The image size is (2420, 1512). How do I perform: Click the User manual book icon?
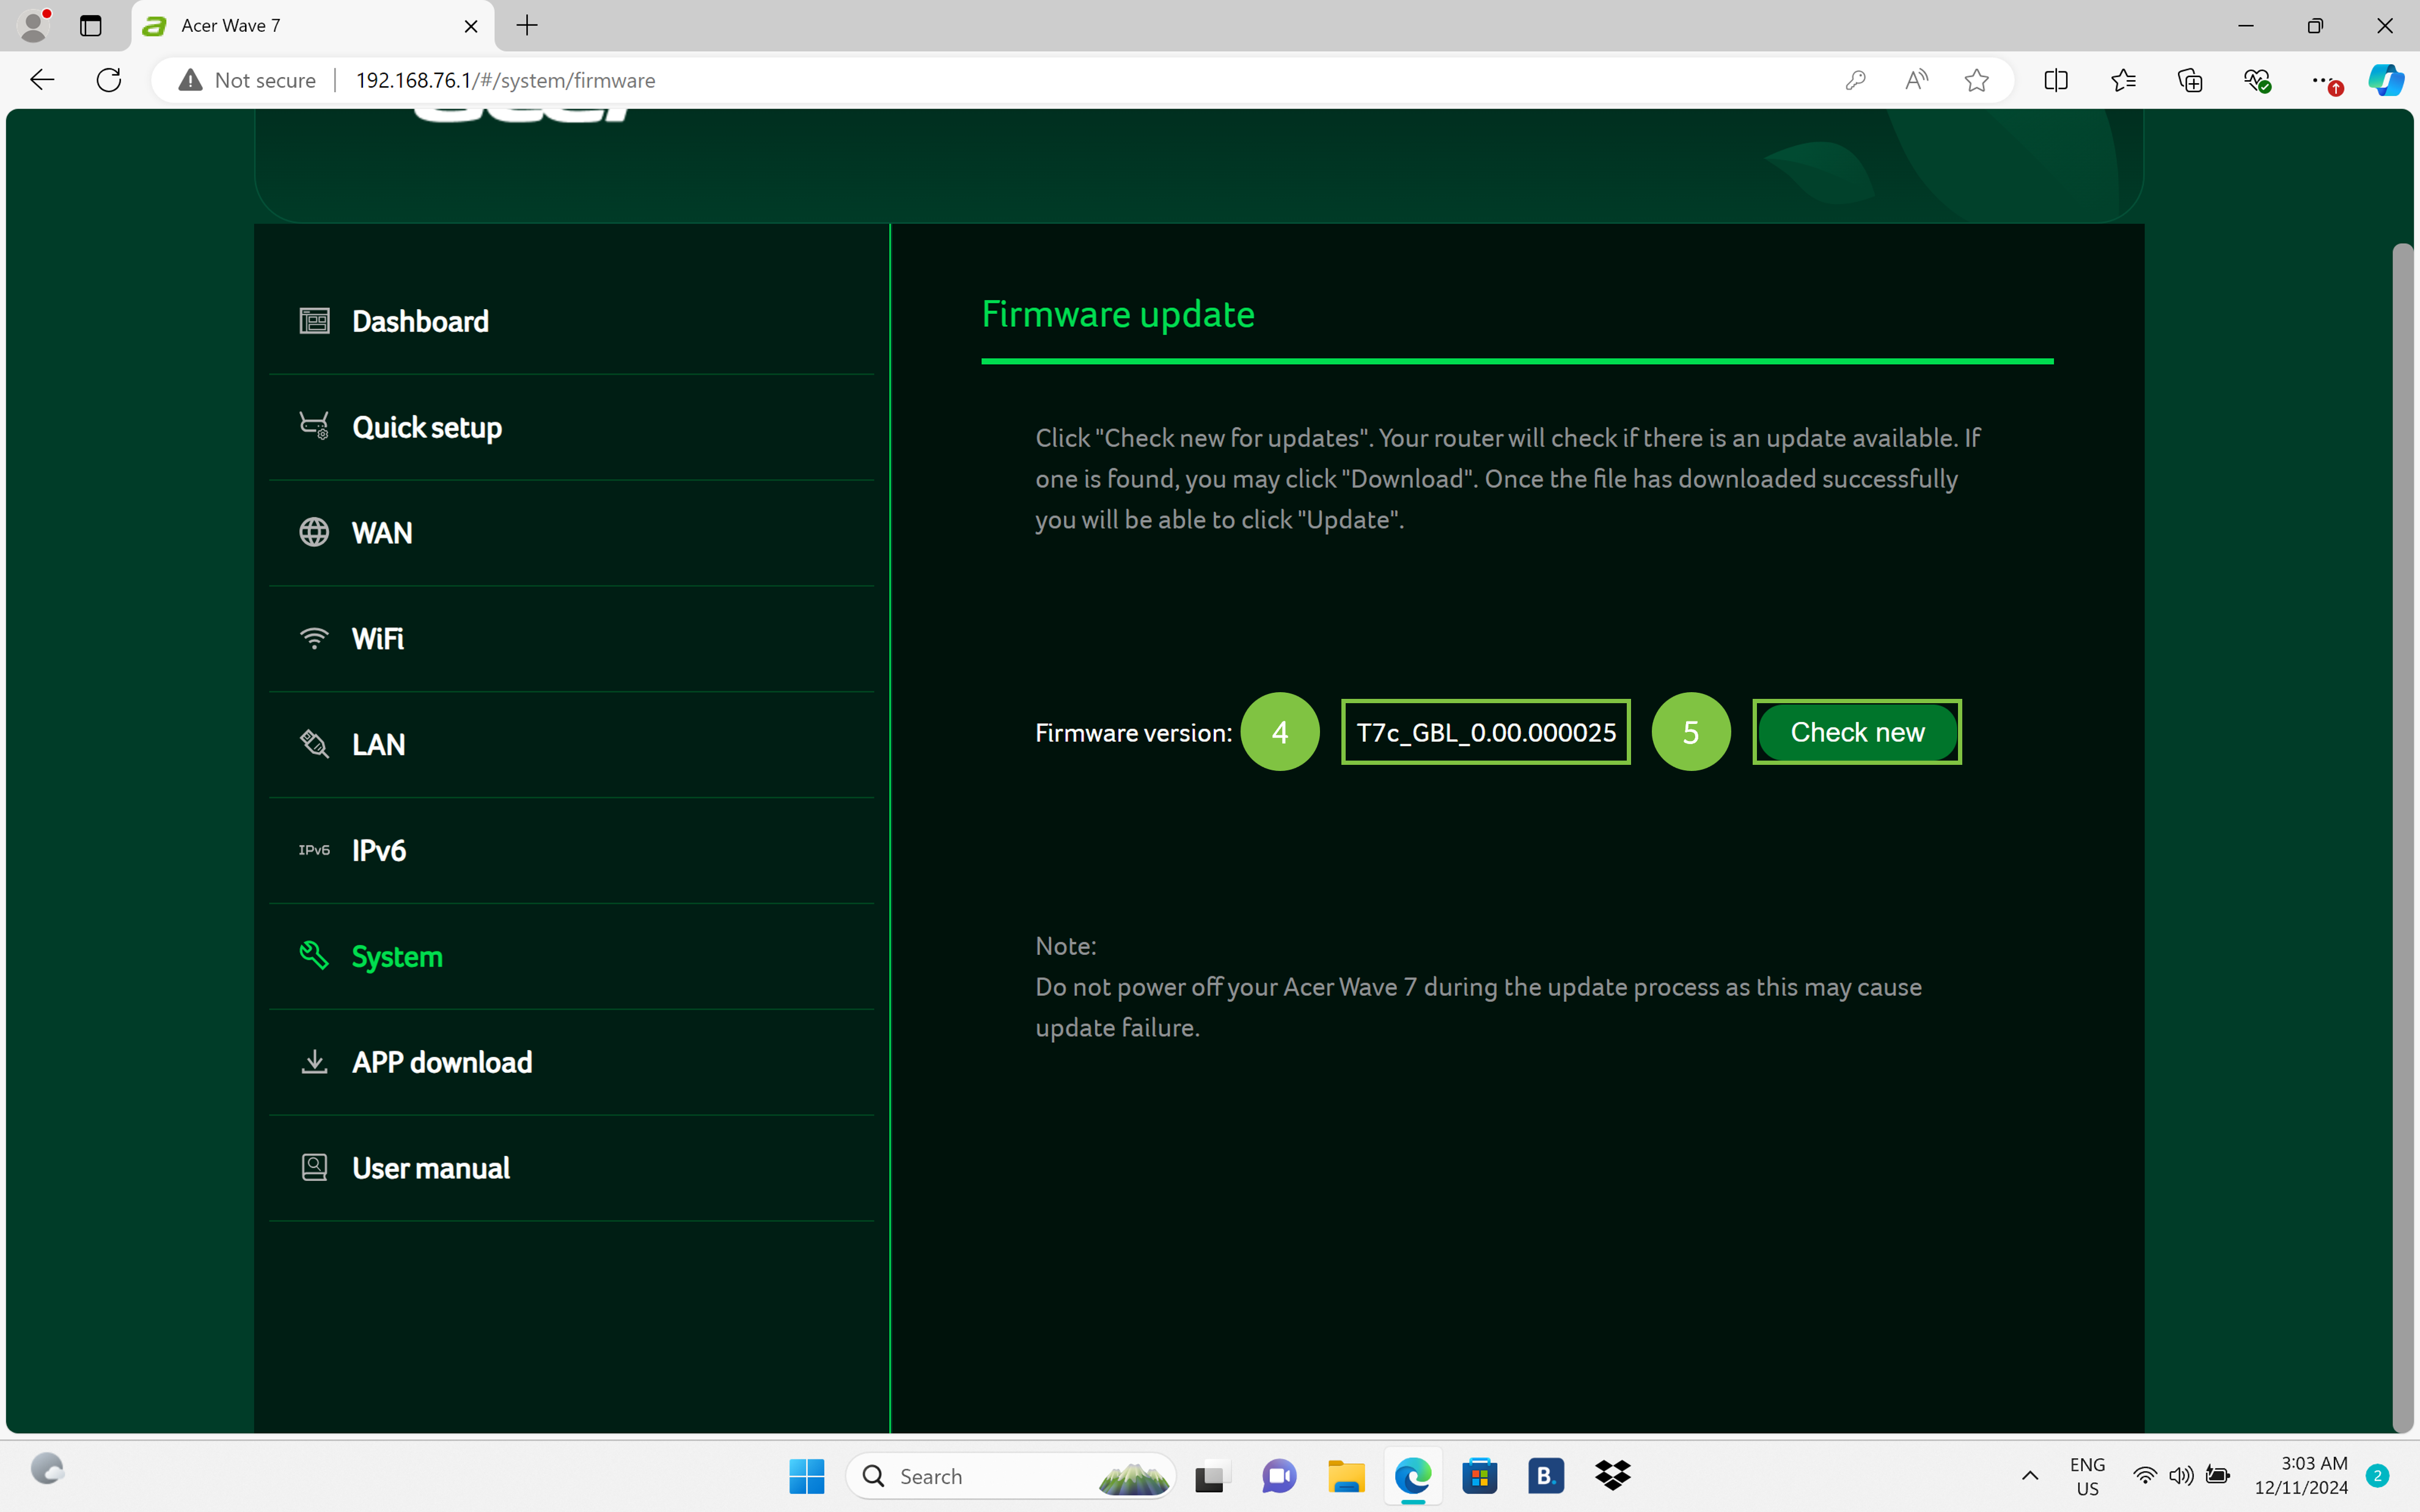click(314, 1167)
